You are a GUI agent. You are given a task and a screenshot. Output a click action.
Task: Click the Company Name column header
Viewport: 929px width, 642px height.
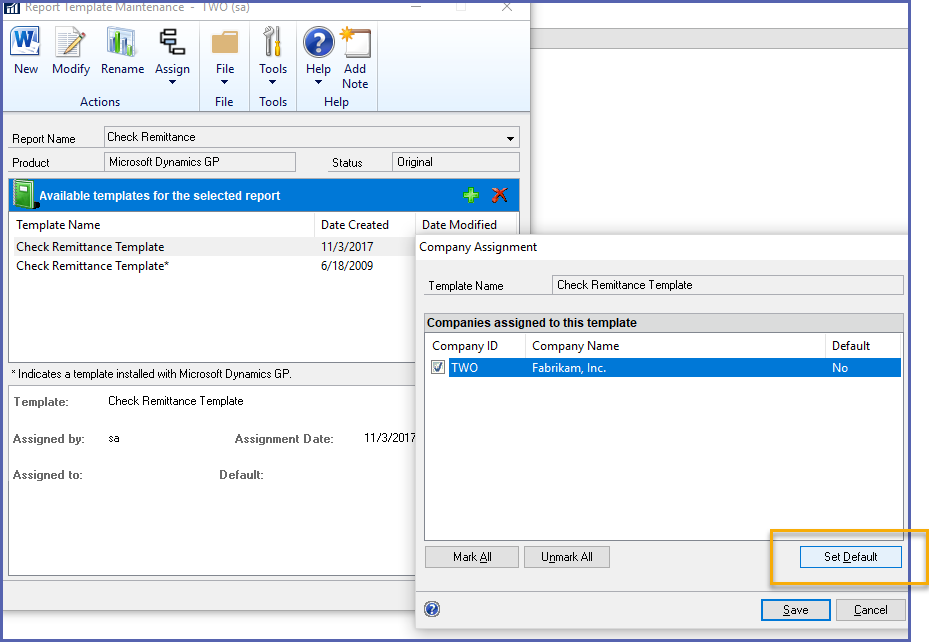pos(675,346)
